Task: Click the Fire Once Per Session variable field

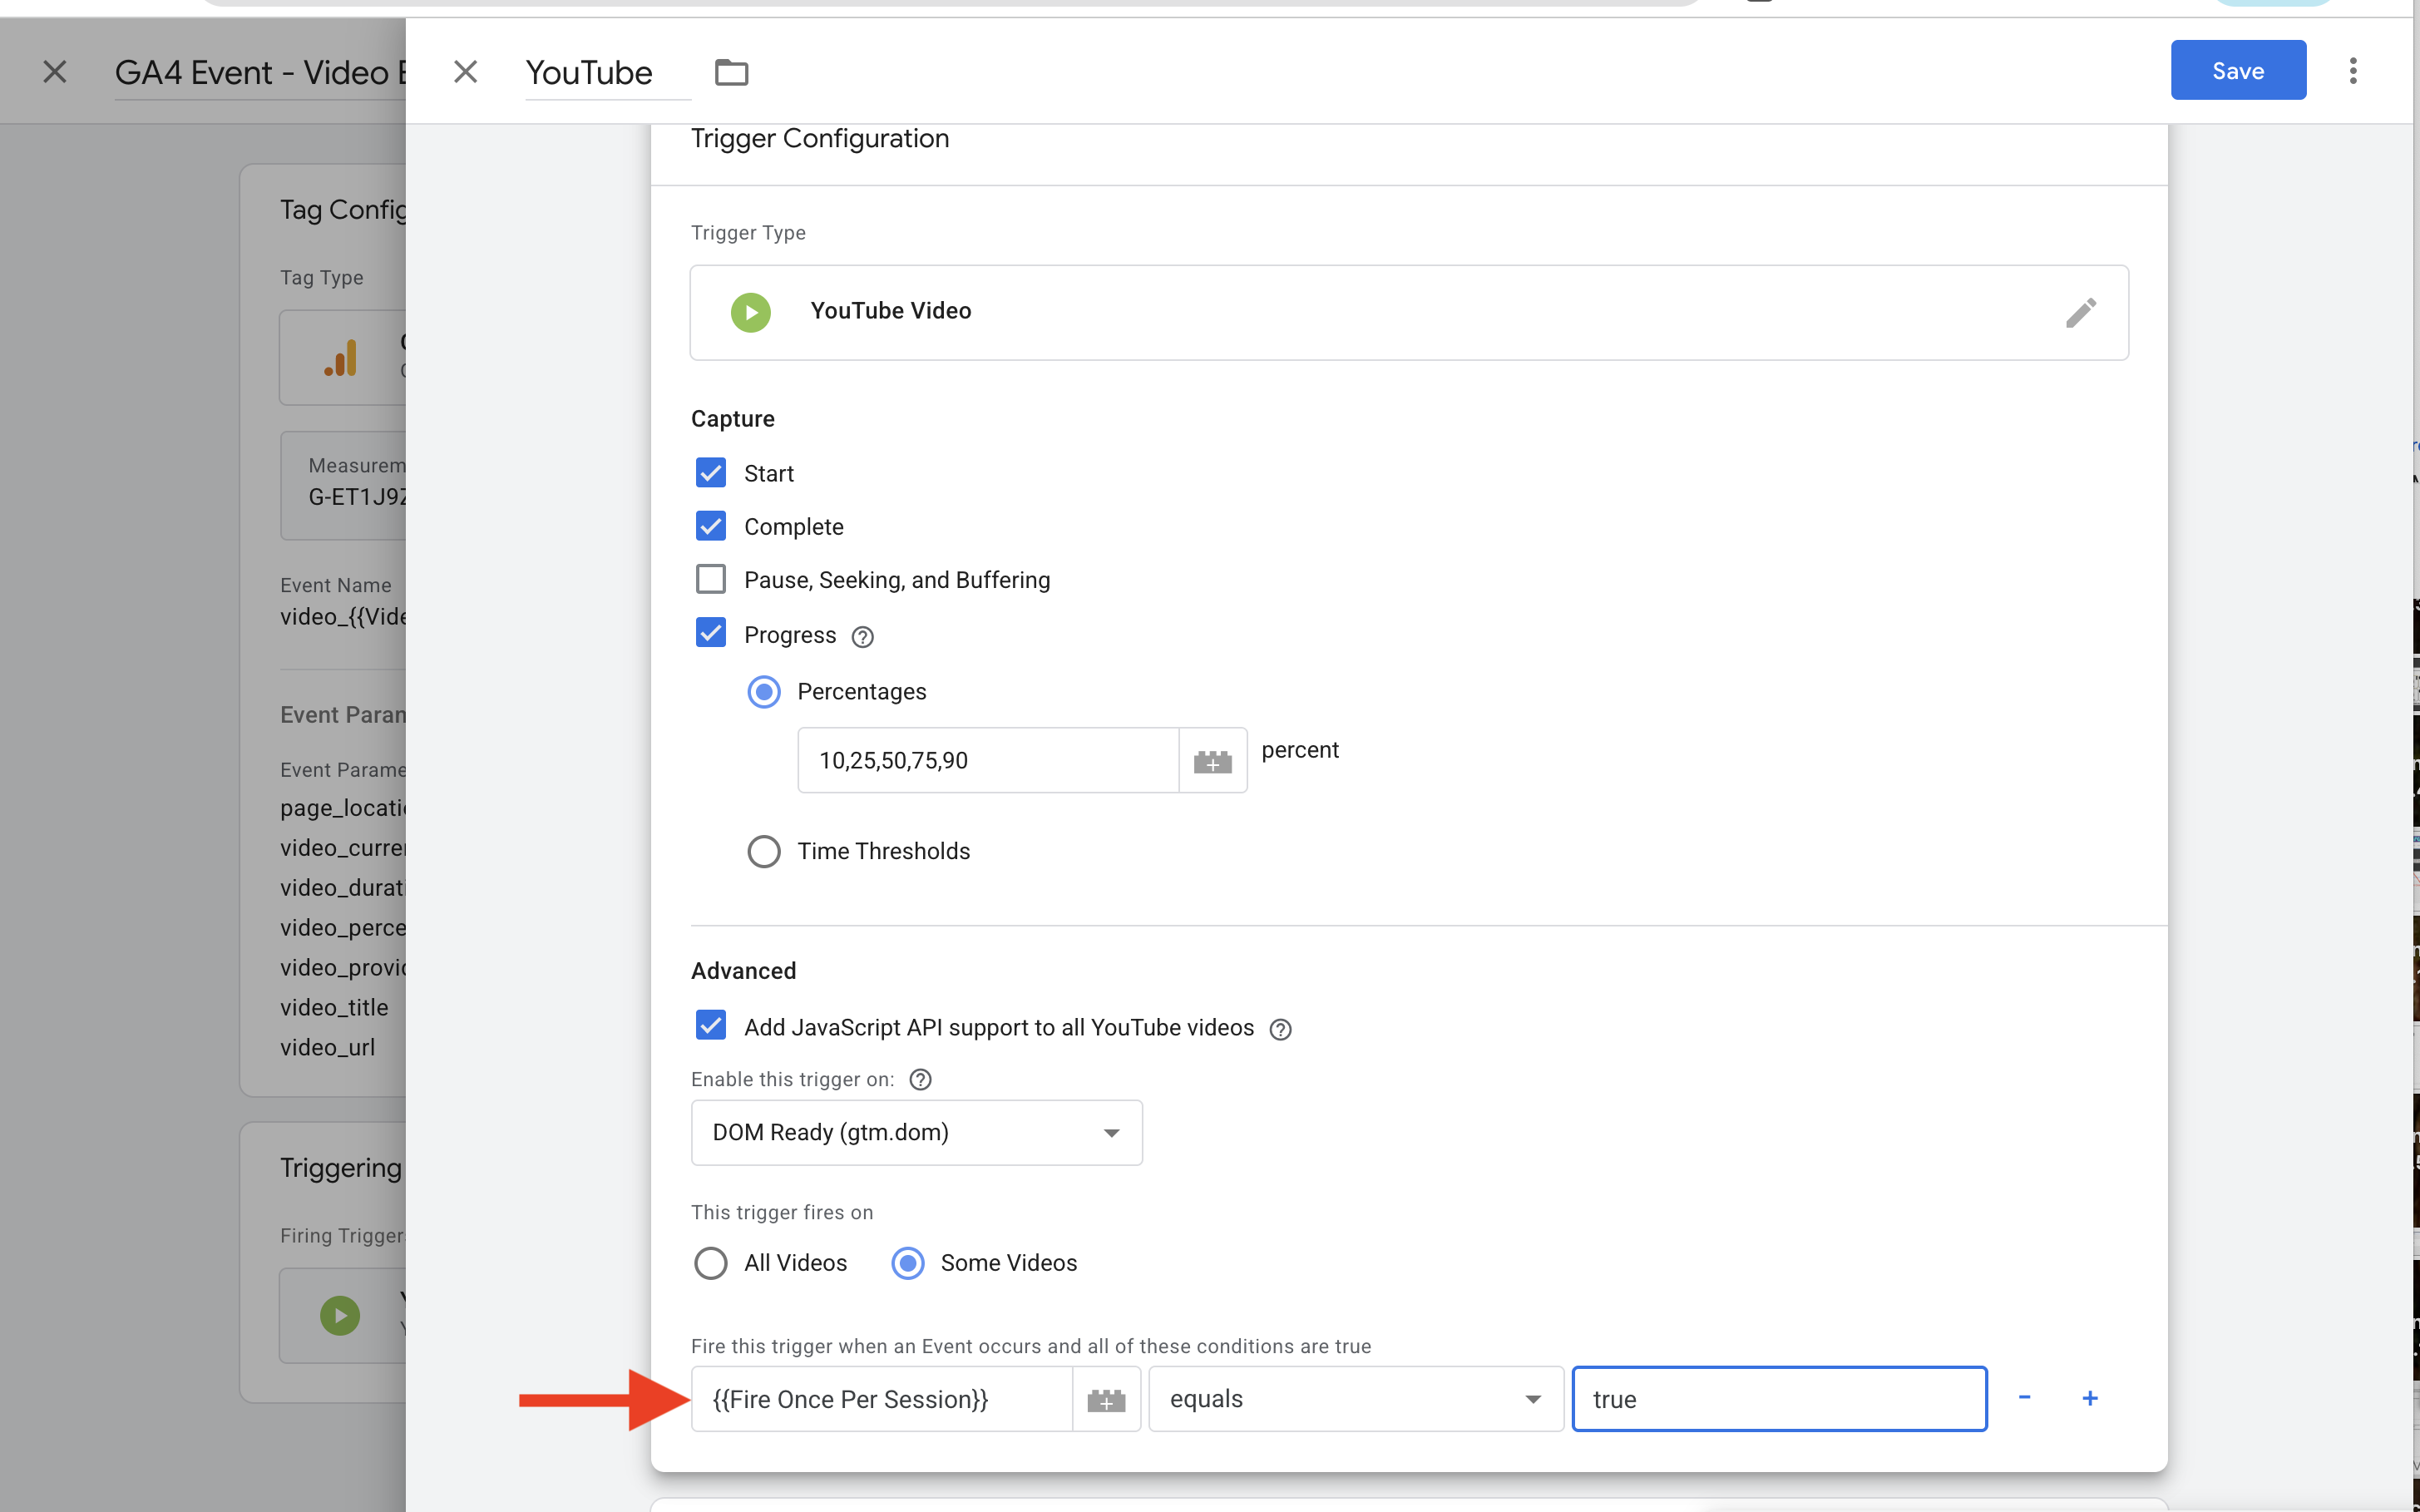Action: point(881,1399)
